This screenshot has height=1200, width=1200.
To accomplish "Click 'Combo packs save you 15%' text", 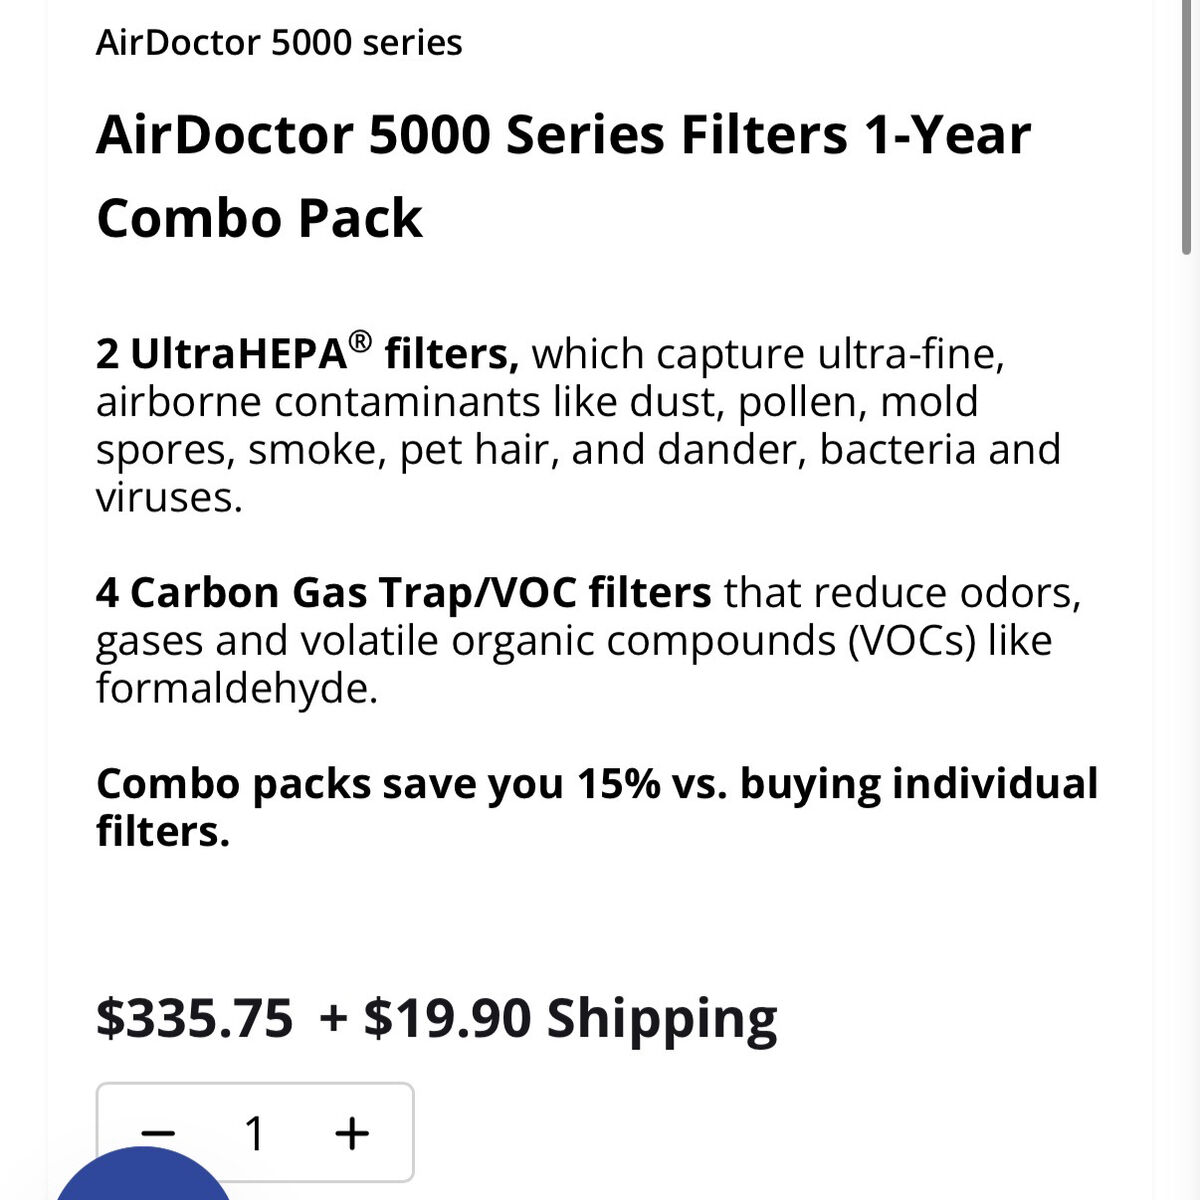I will pos(377,784).
